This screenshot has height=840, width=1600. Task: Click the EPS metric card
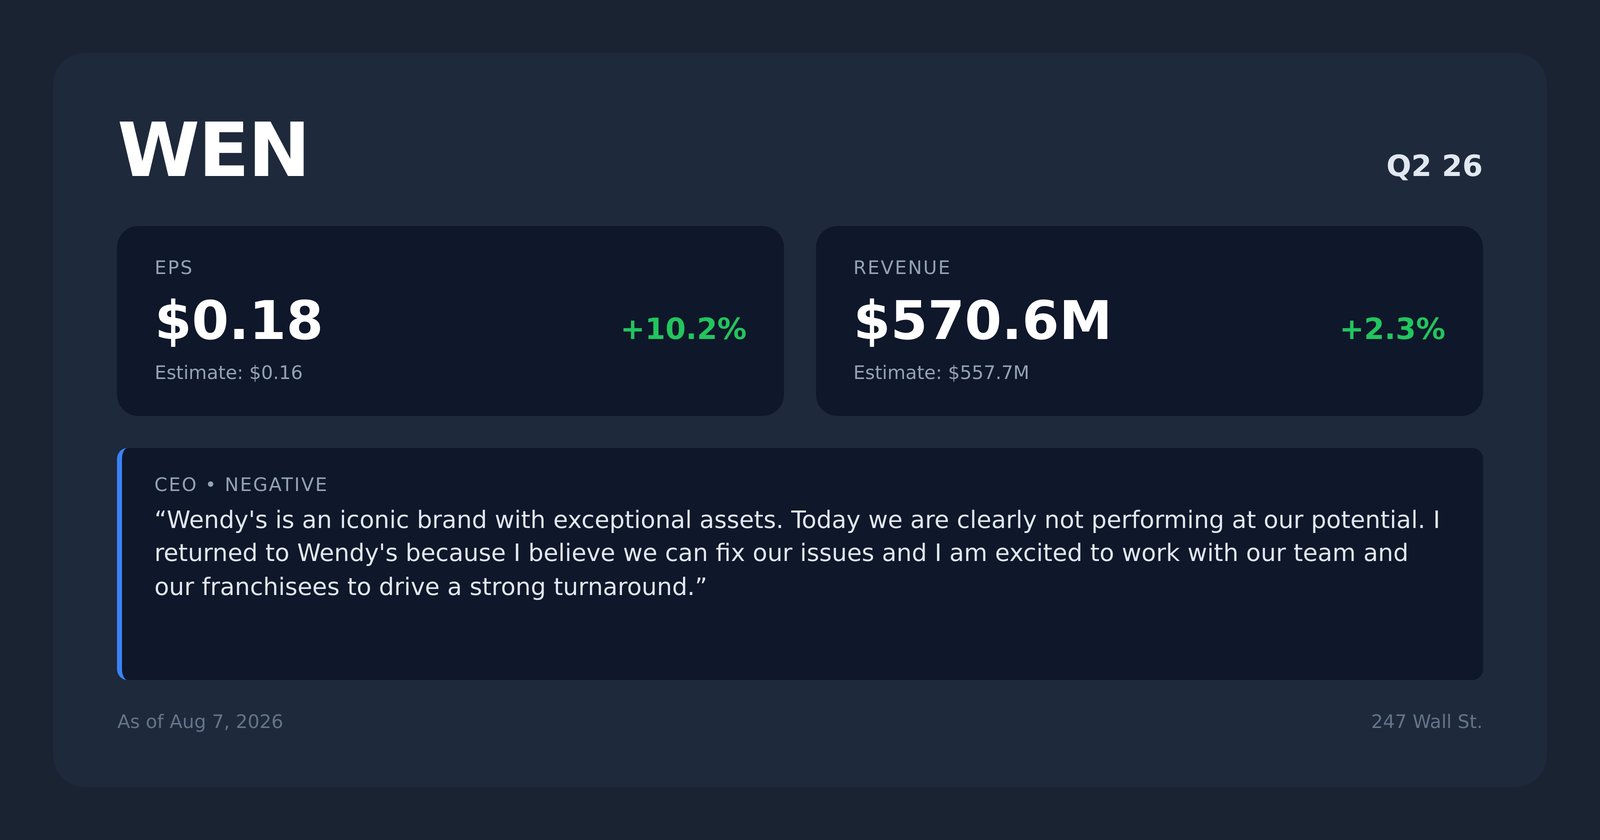coord(450,321)
